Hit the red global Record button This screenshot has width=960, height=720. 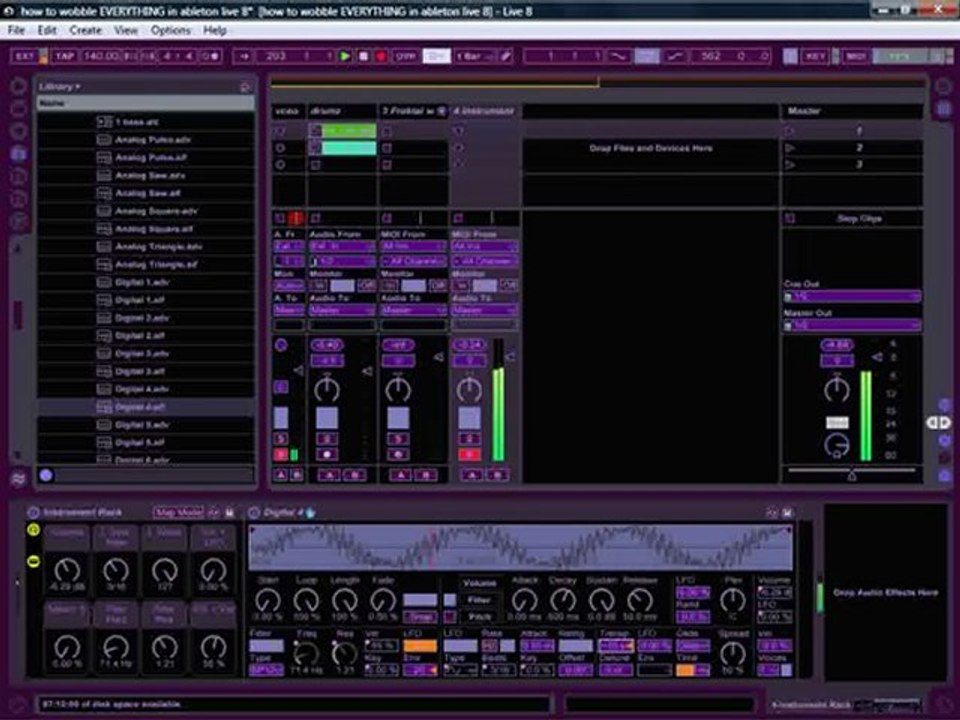[381, 56]
